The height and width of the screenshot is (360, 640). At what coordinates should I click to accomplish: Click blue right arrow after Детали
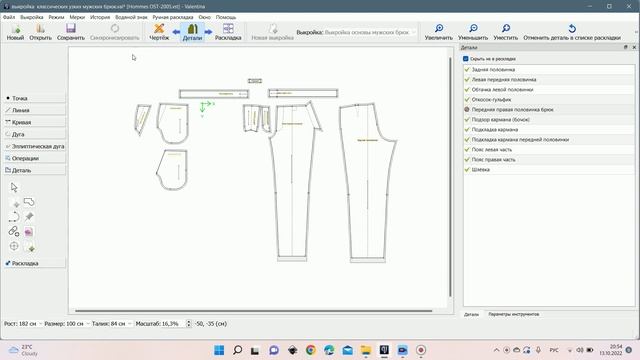coord(208,32)
